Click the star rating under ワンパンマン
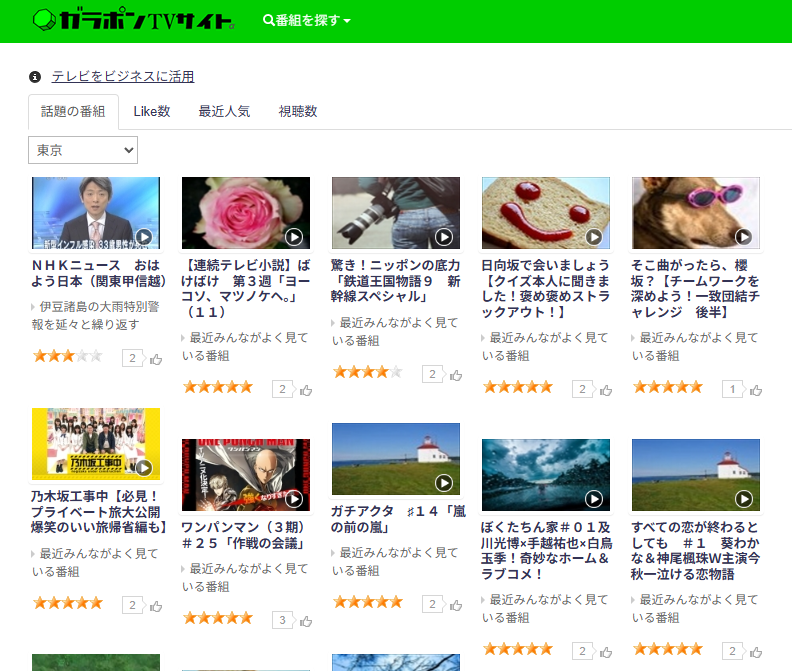Viewport: 792px width, 671px height. point(218,618)
